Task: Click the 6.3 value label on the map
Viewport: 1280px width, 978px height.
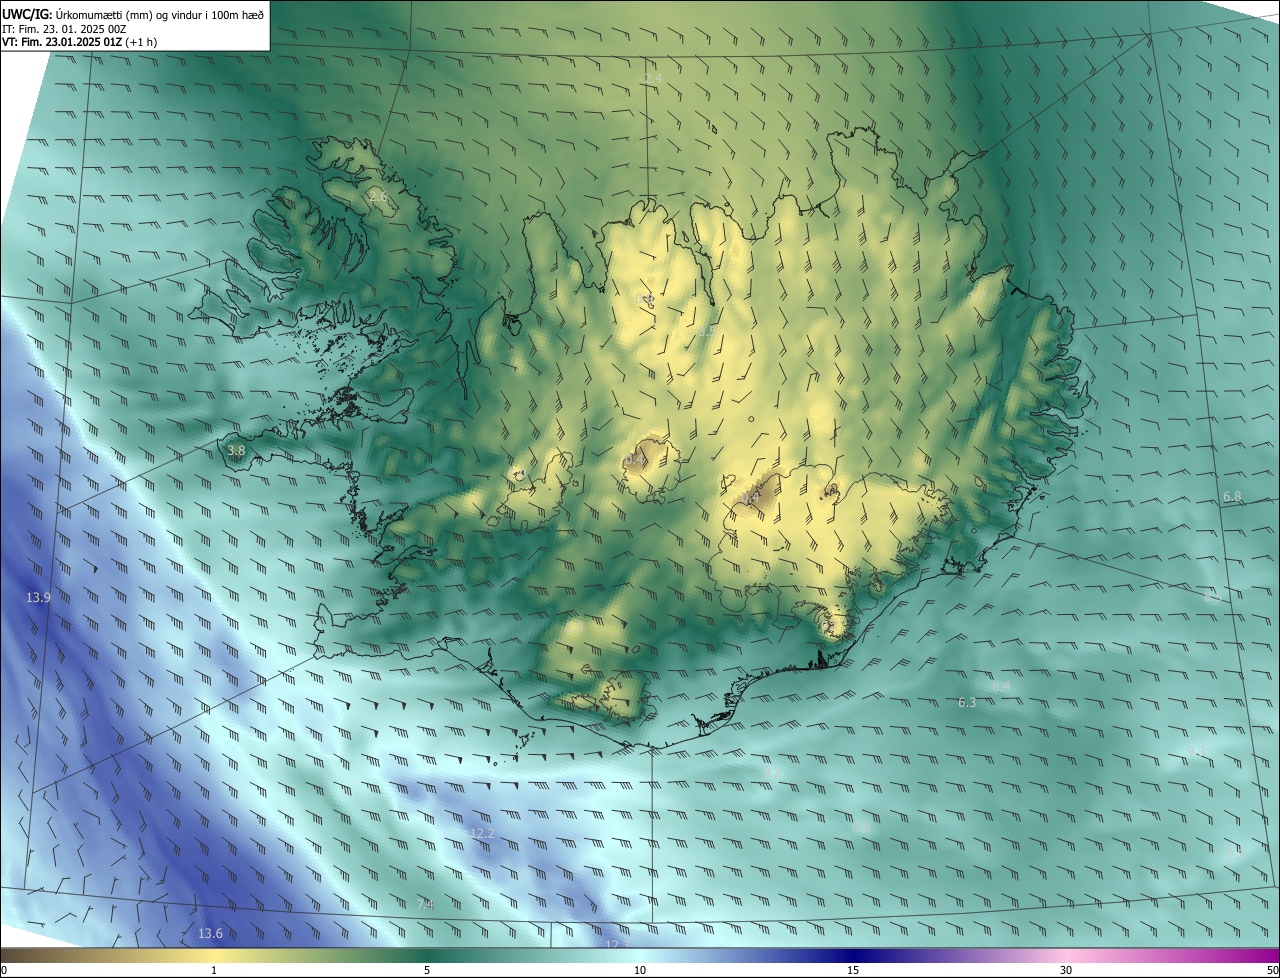Action: coord(967,703)
